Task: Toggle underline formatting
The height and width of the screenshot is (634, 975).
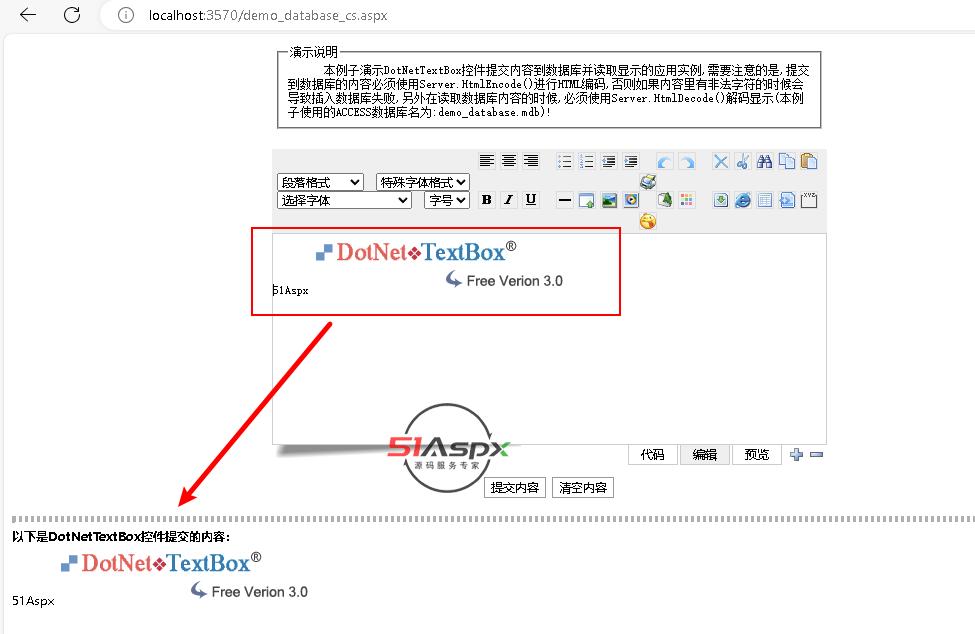Action: (530, 200)
